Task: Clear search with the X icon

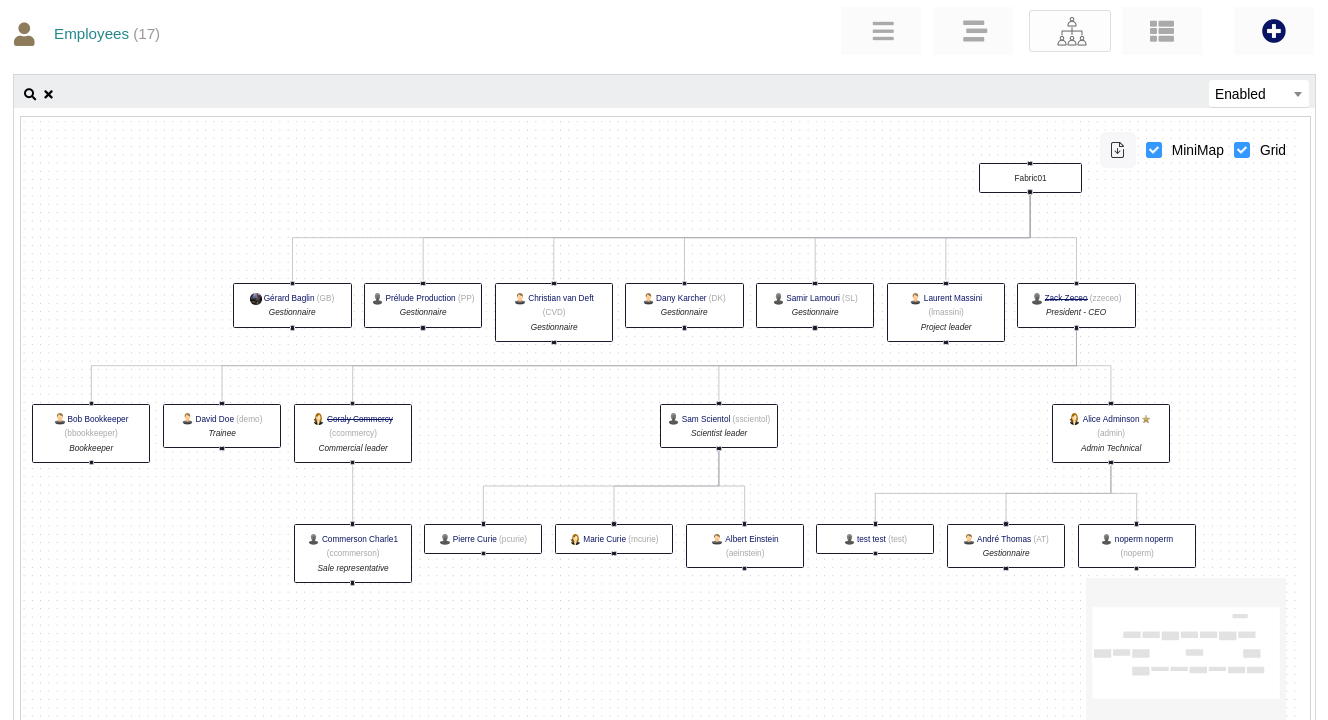Action: tap(48, 94)
